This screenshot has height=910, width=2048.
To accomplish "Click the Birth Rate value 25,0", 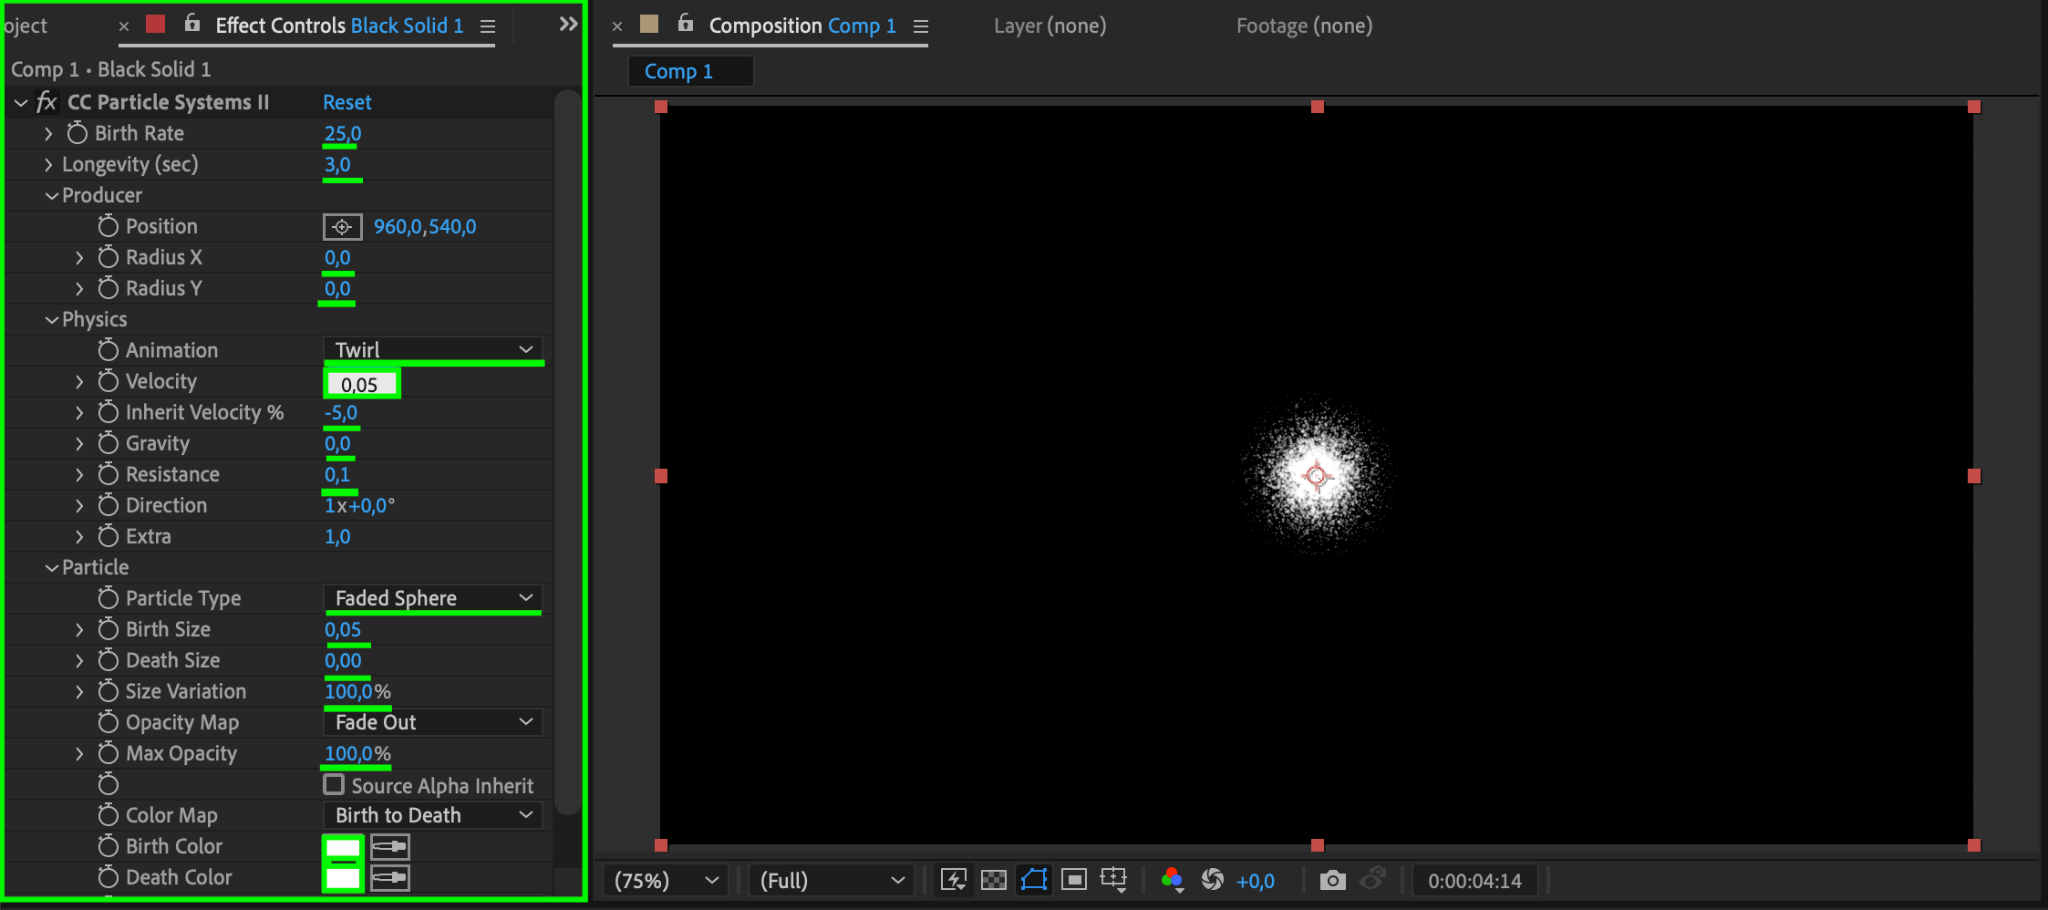I will (x=342, y=133).
